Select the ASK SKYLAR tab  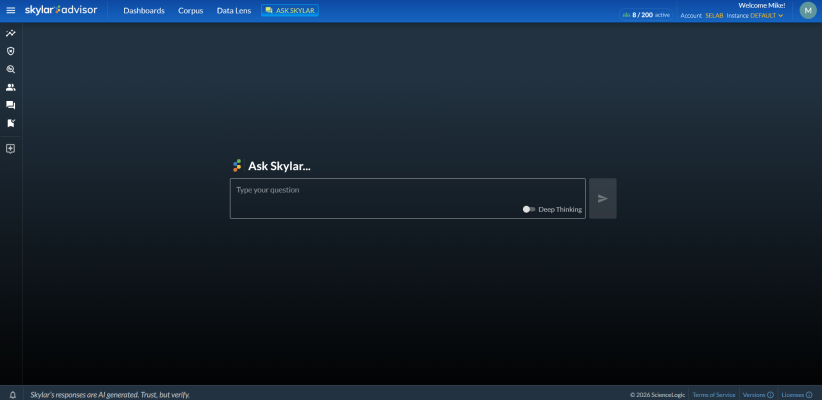290,10
